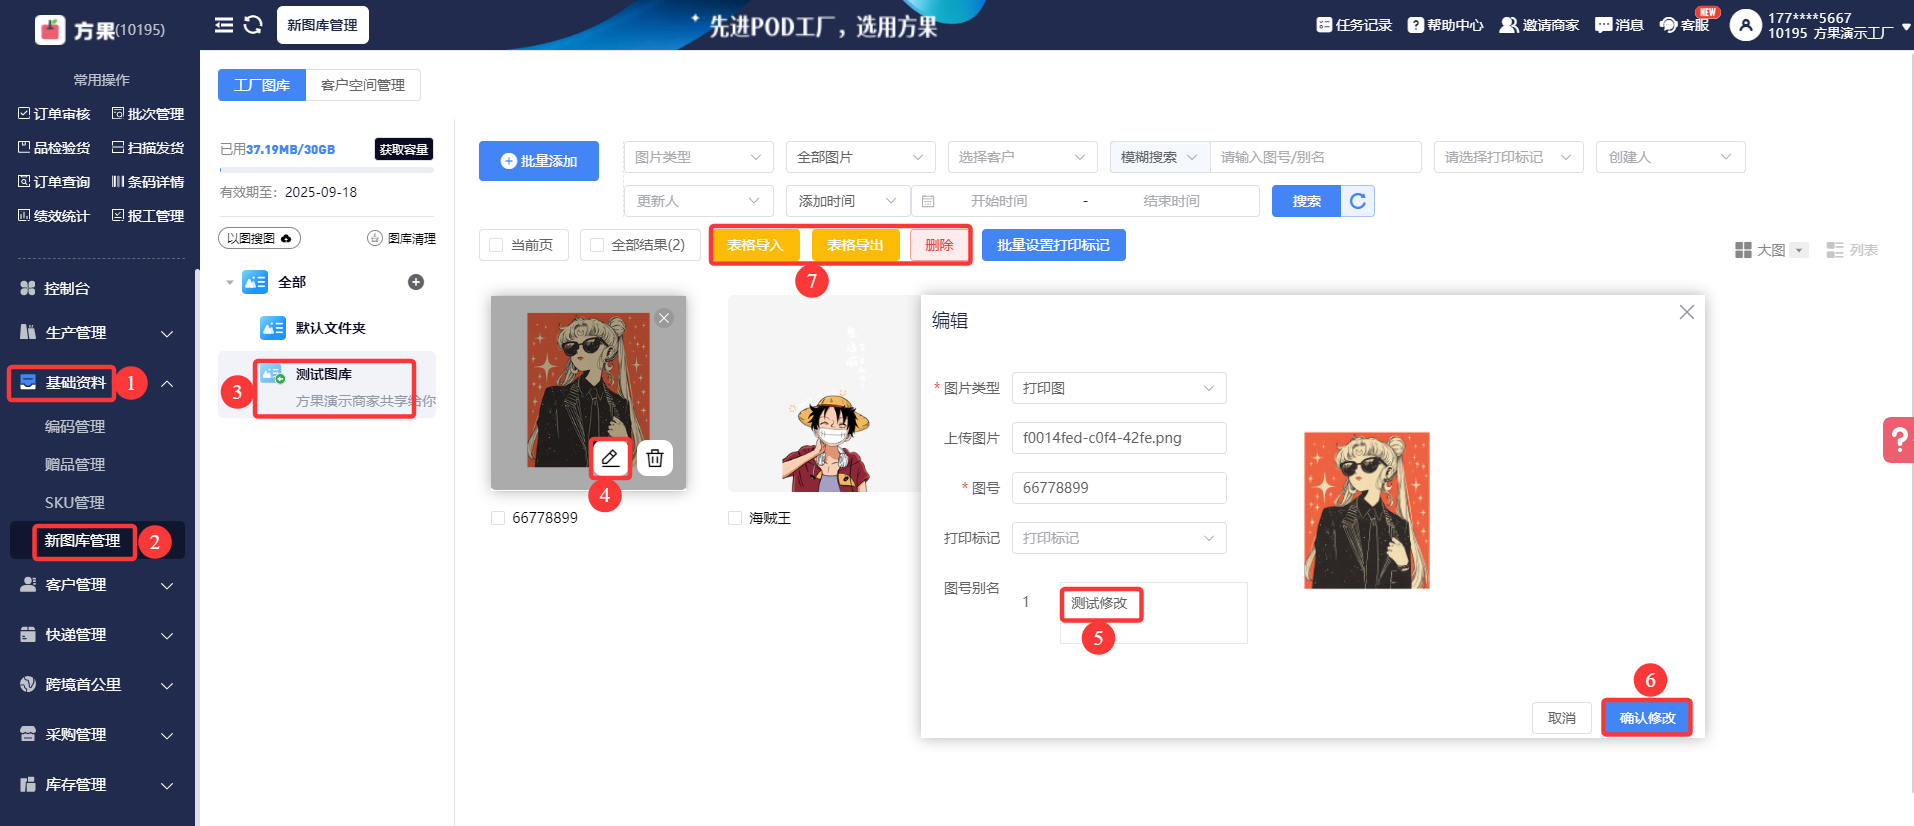Close the 编辑 dialog with X

pos(1687,312)
